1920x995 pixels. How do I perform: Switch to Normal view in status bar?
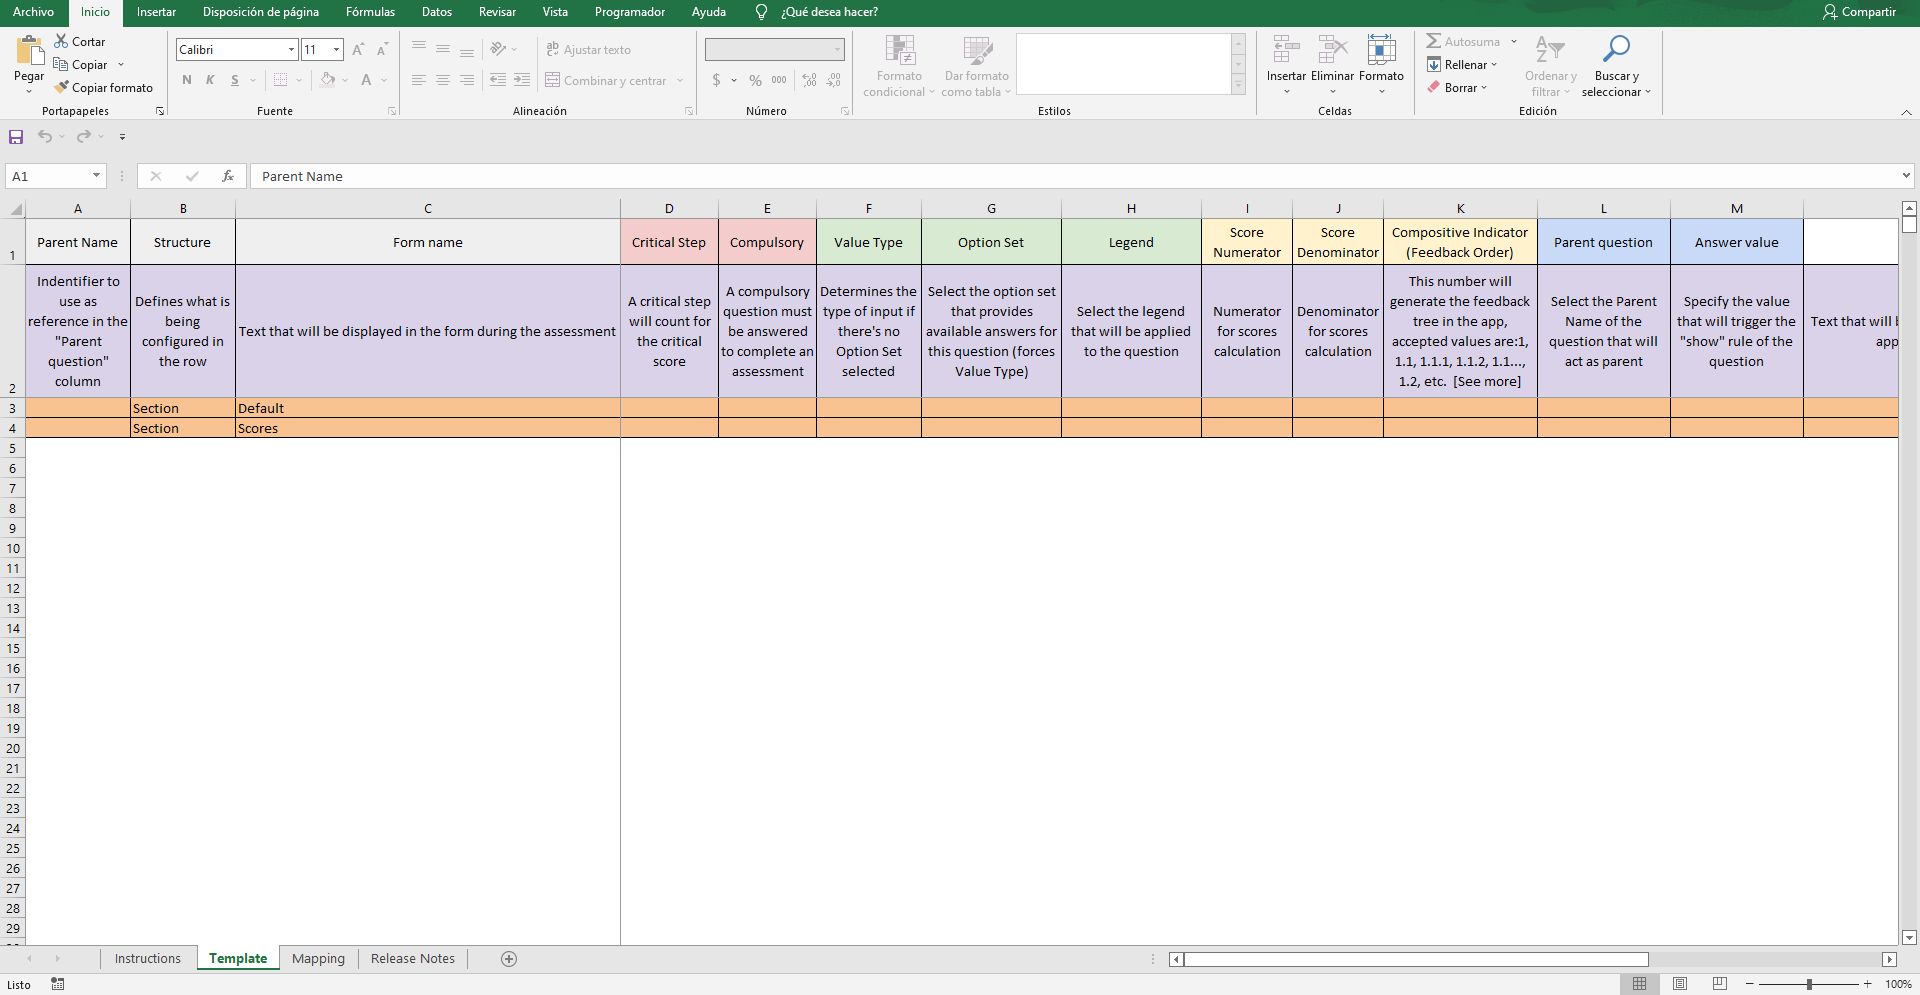point(1640,984)
